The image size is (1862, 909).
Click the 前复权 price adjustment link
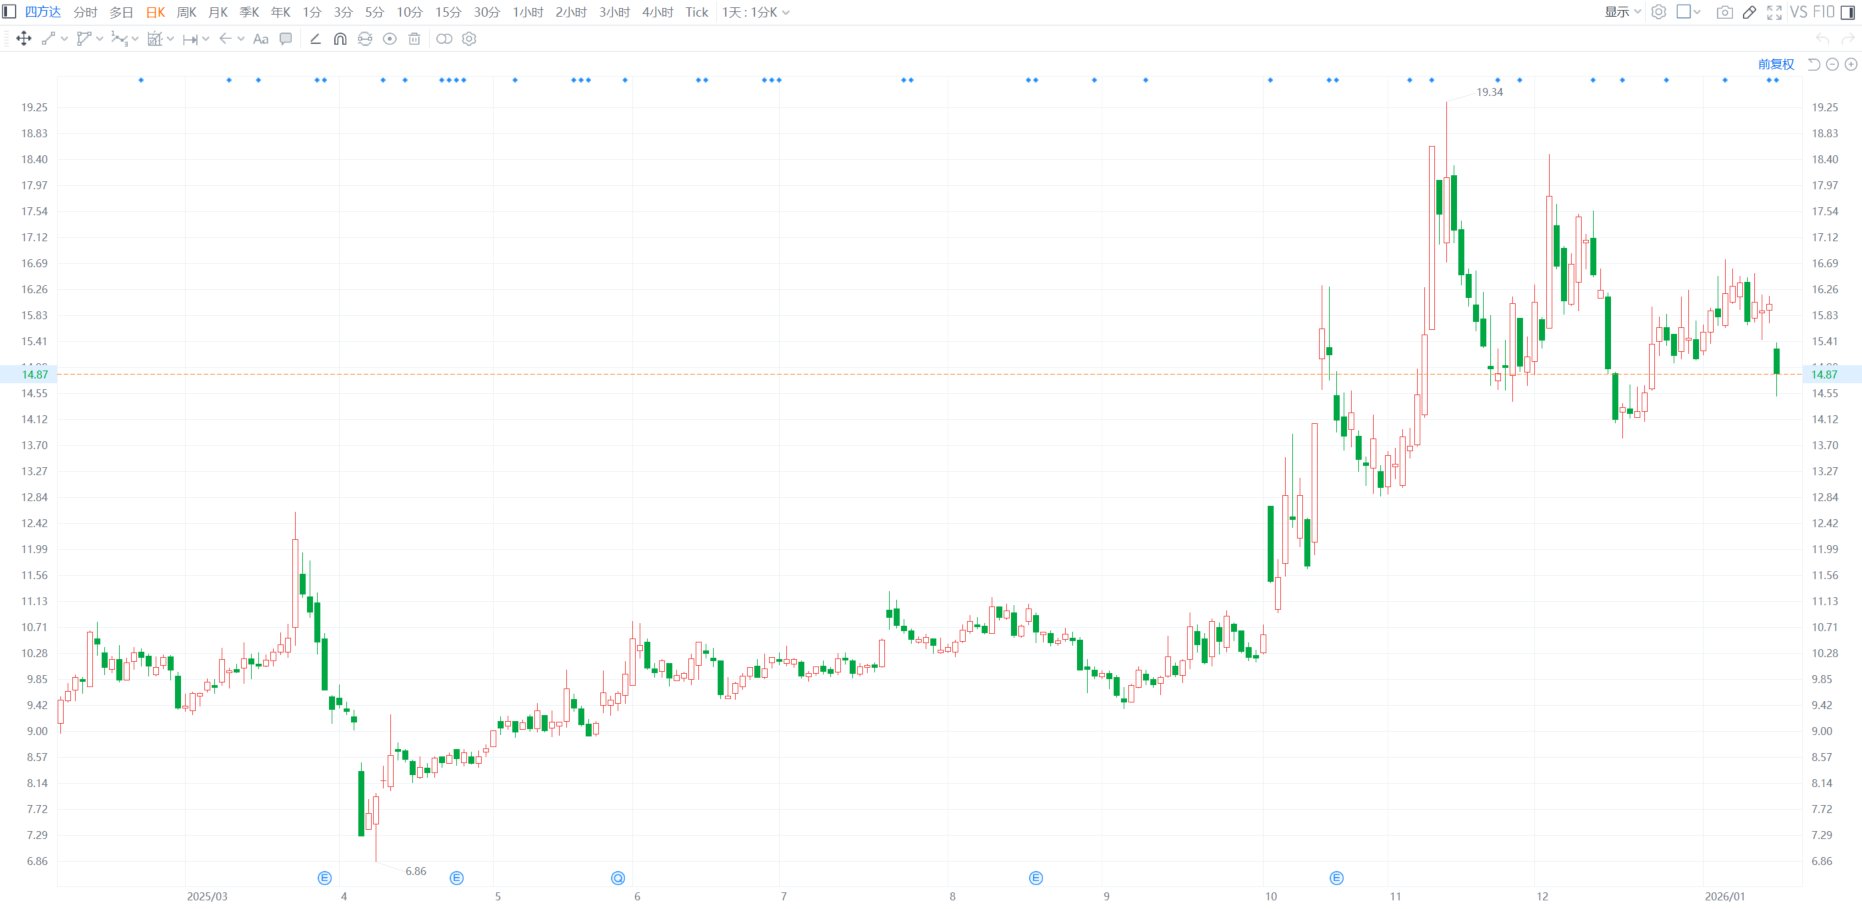coord(1776,64)
